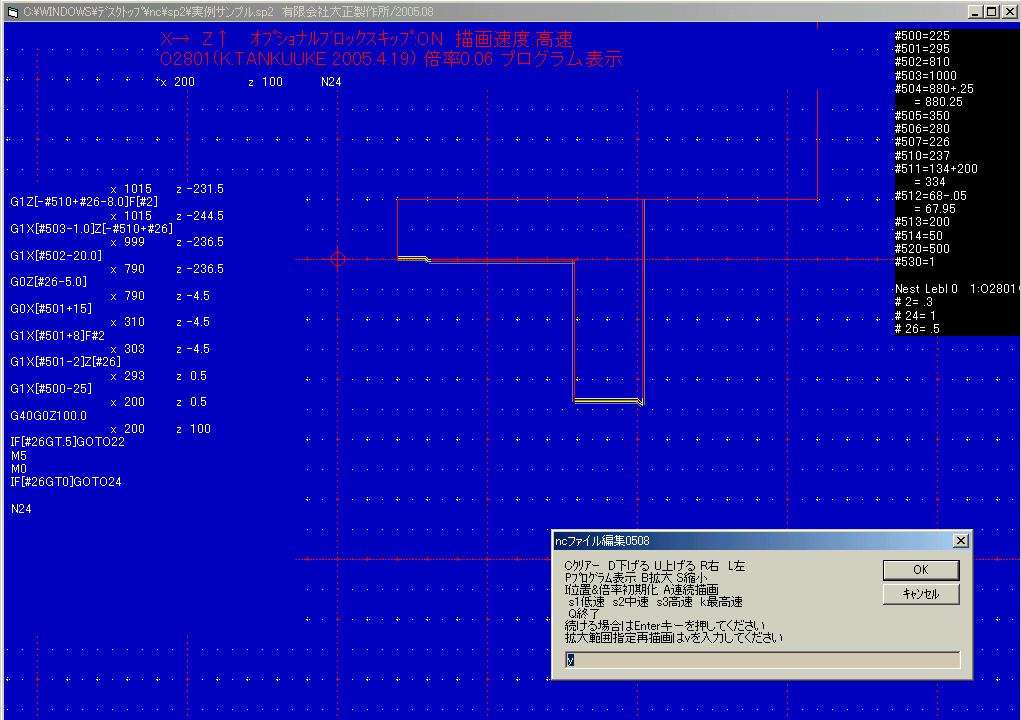Select the IF[#26GT.5]GOTO22 program line
Image resolution: width=1021 pixels, height=720 pixels.
(67, 442)
